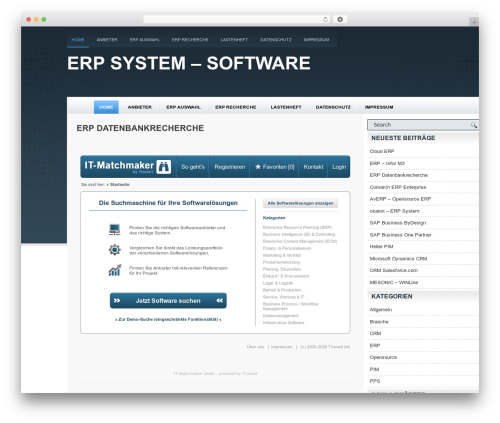Screen dimensions: 500x423
Task: Click the Startseite breadcrumb link
Action: [x=119, y=184]
